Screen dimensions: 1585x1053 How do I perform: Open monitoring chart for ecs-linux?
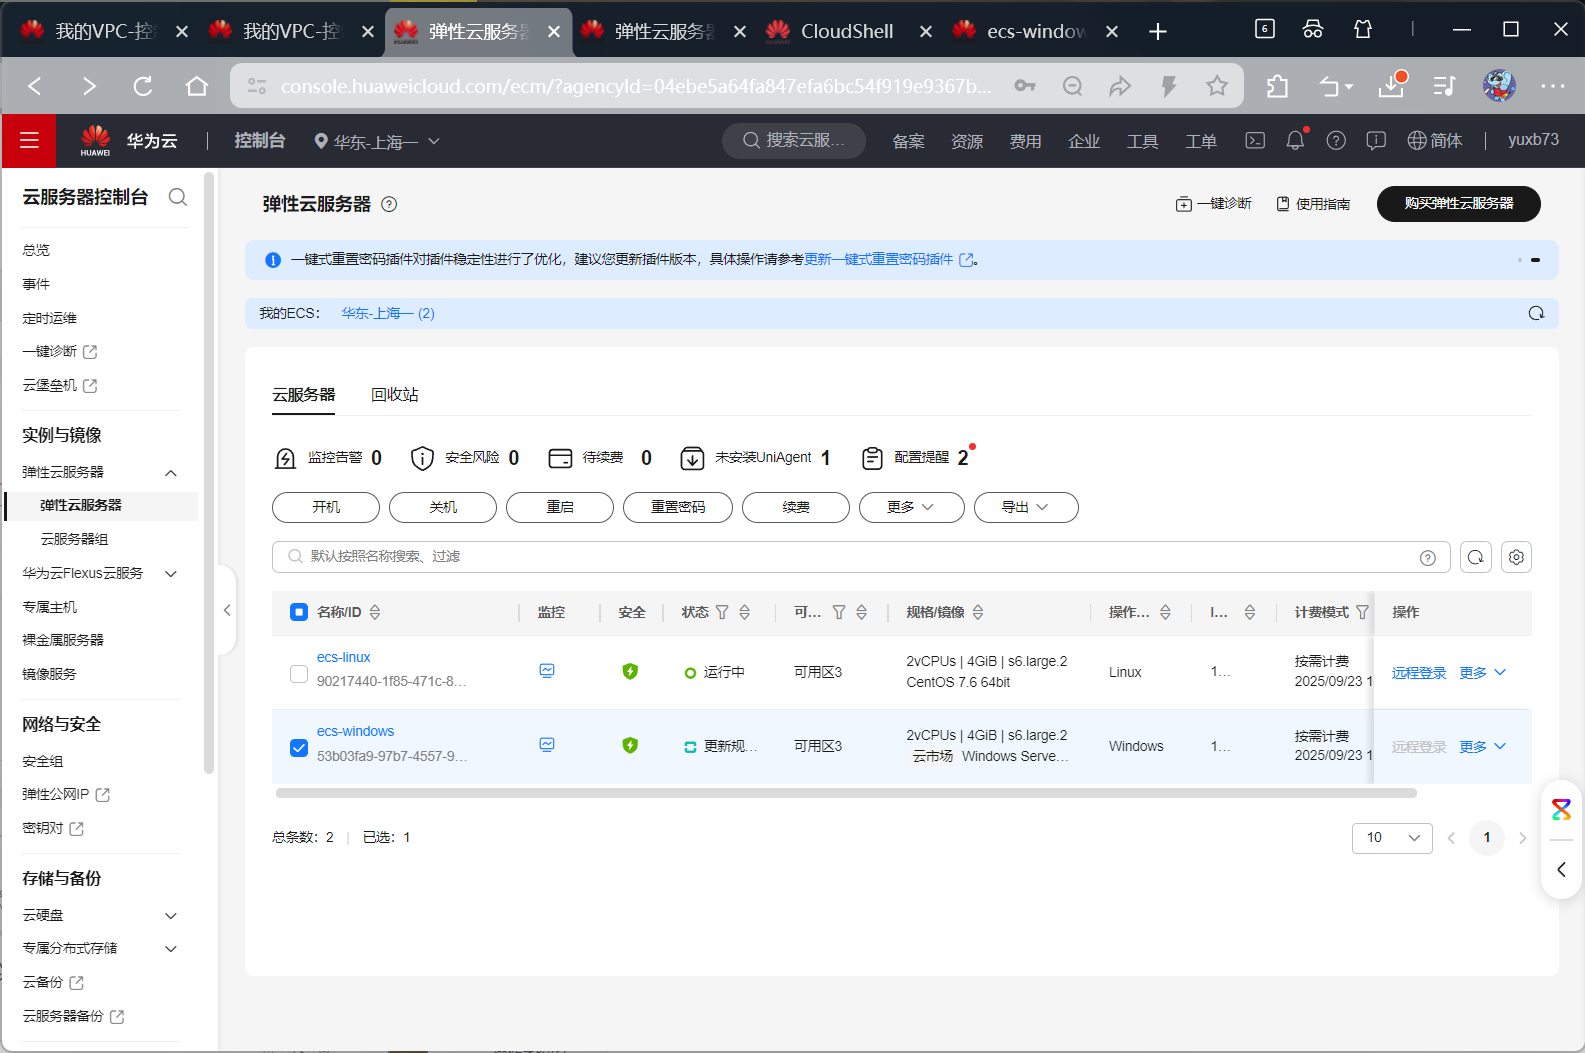point(547,671)
